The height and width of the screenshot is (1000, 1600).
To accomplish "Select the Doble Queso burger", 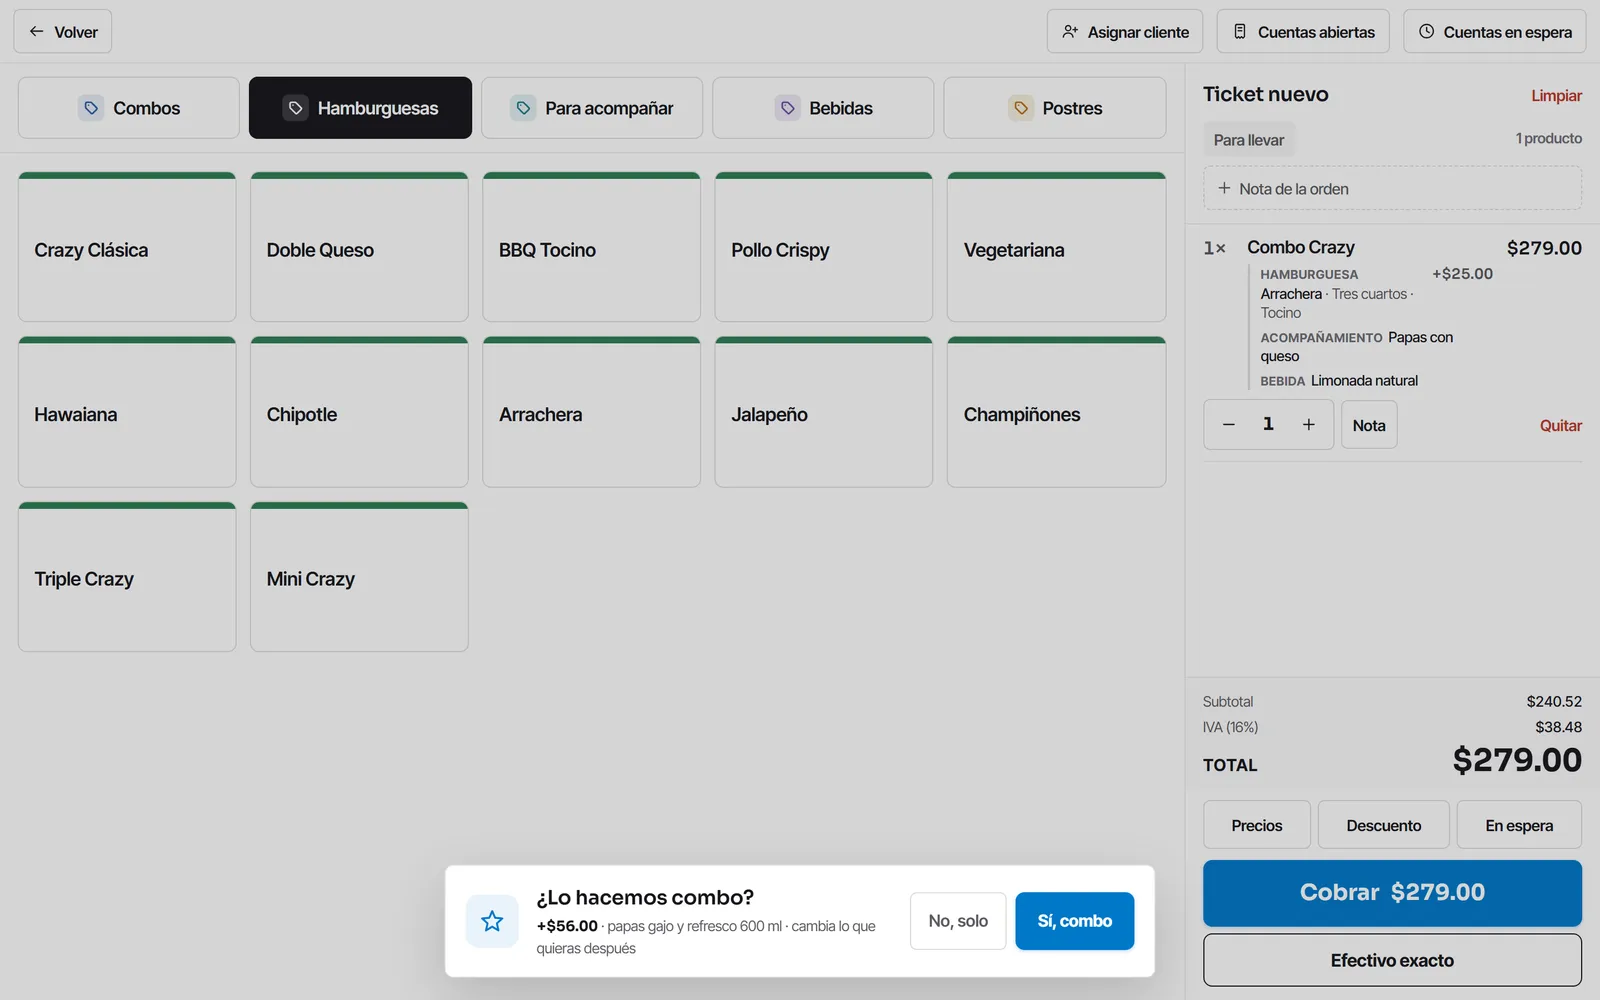I will 359,247.
